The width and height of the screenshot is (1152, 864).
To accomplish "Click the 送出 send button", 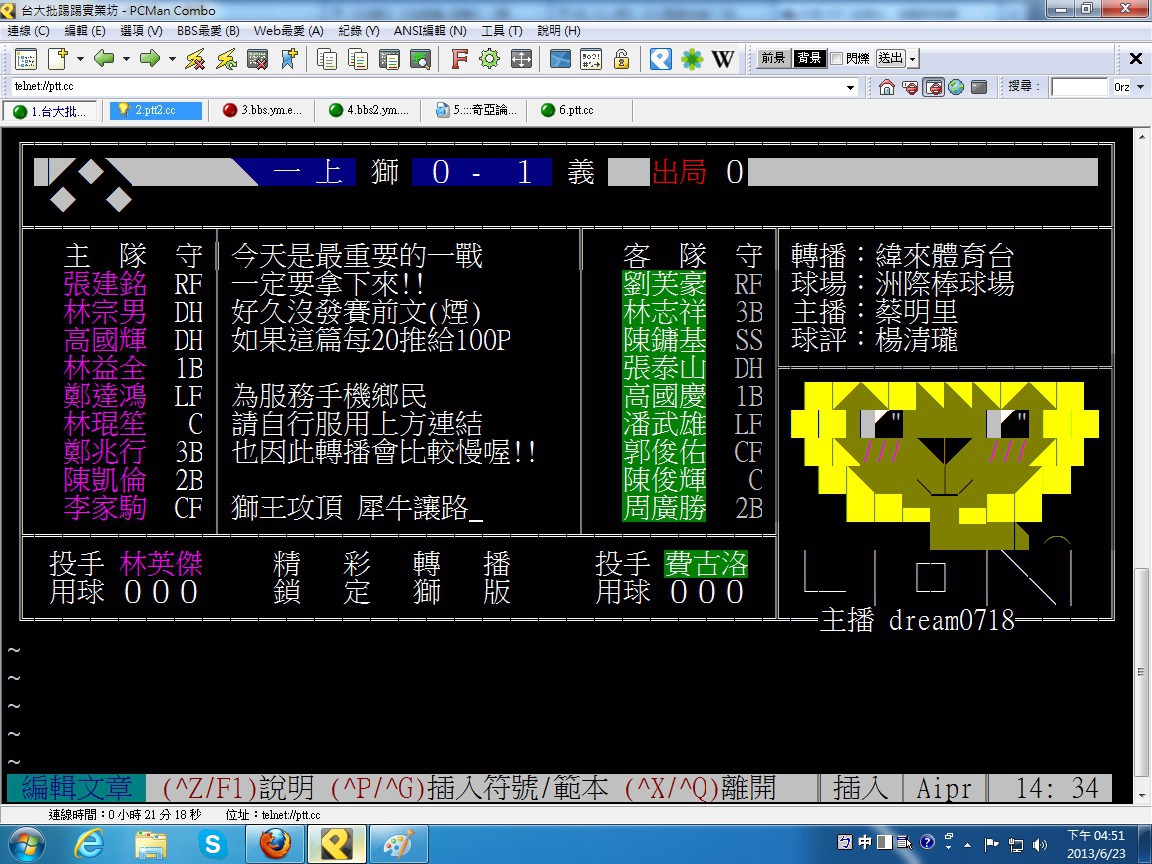I will tap(890, 58).
